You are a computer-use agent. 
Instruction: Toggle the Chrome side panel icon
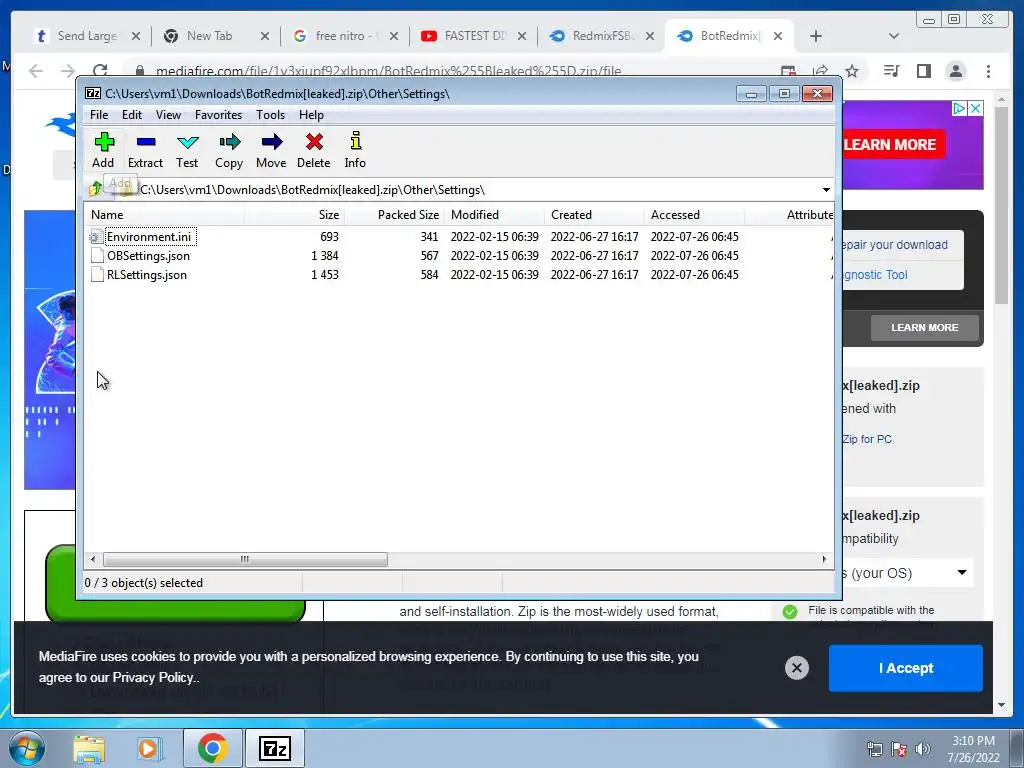(x=923, y=71)
